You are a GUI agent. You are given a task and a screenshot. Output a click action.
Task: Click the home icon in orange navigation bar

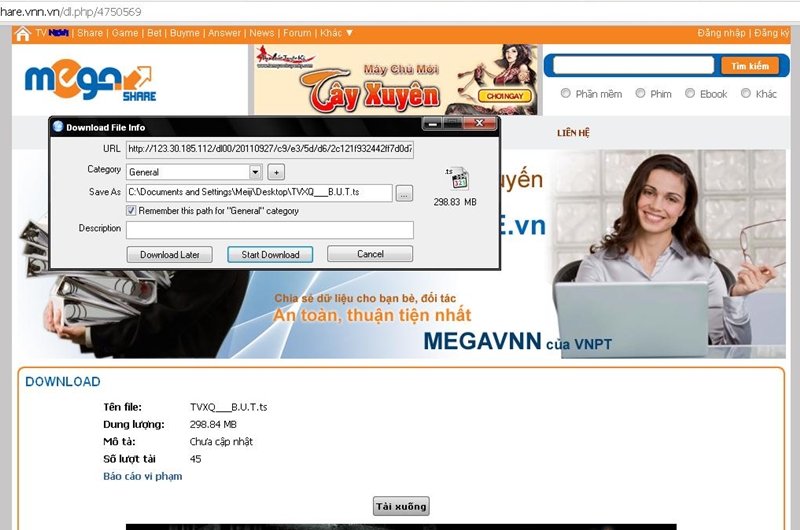[x=22, y=34]
